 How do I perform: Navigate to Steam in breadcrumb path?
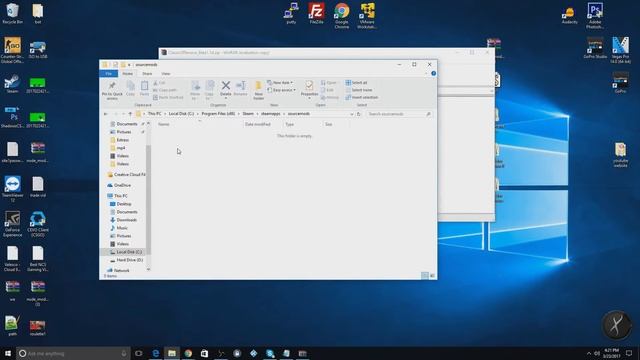pos(248,114)
